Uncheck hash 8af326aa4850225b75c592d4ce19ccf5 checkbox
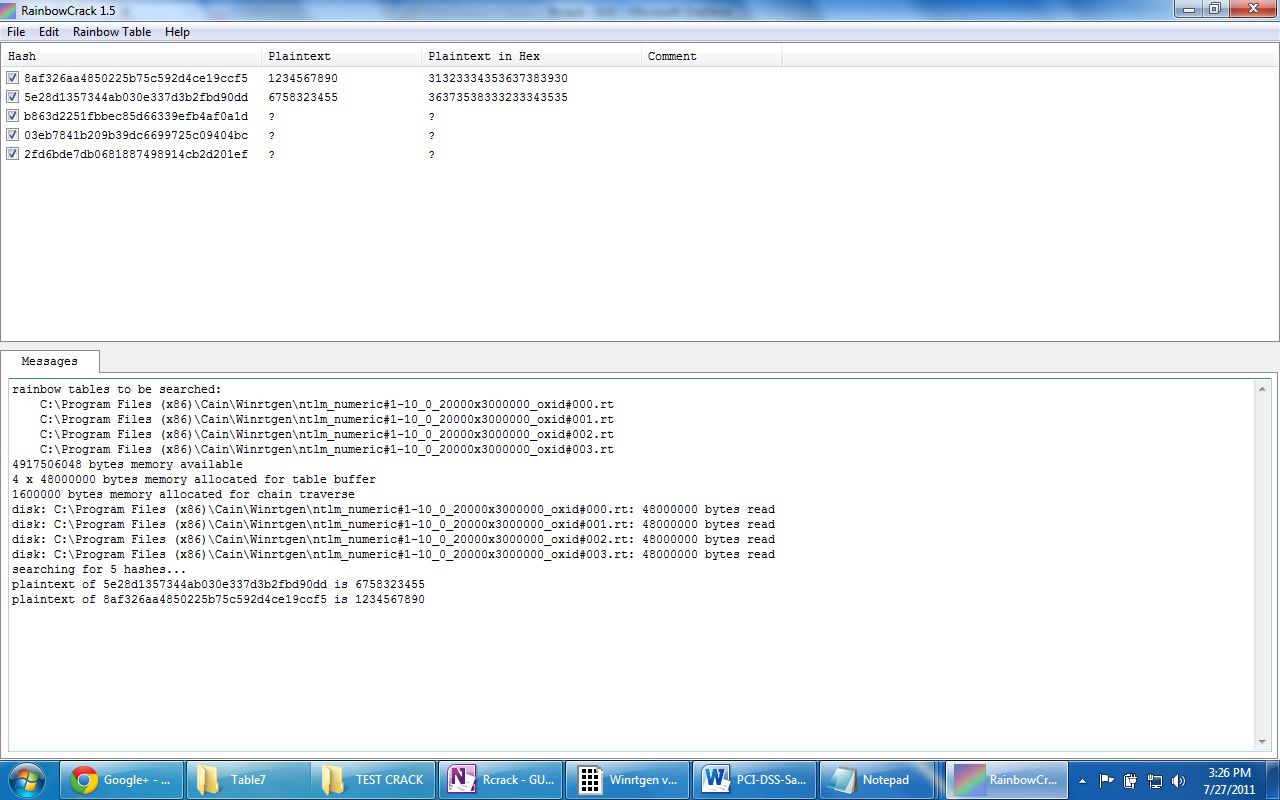This screenshot has width=1280, height=800. click(13, 78)
